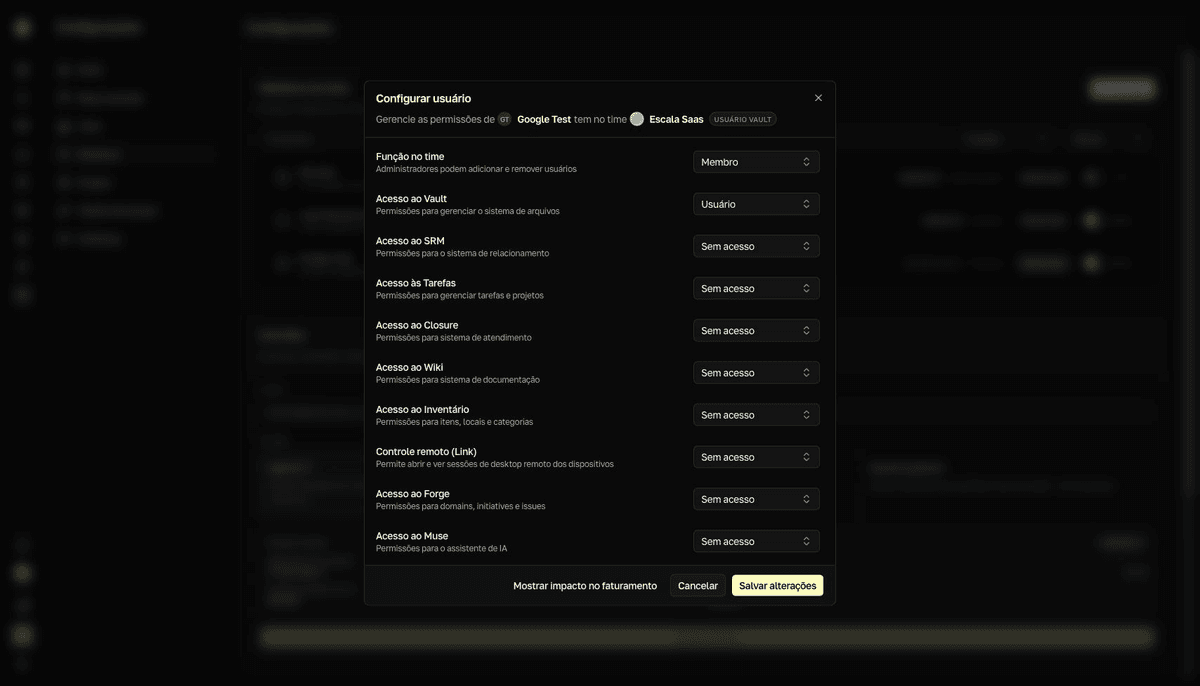Click the Acesso ao Forge label
The height and width of the screenshot is (686, 1200).
click(413, 493)
